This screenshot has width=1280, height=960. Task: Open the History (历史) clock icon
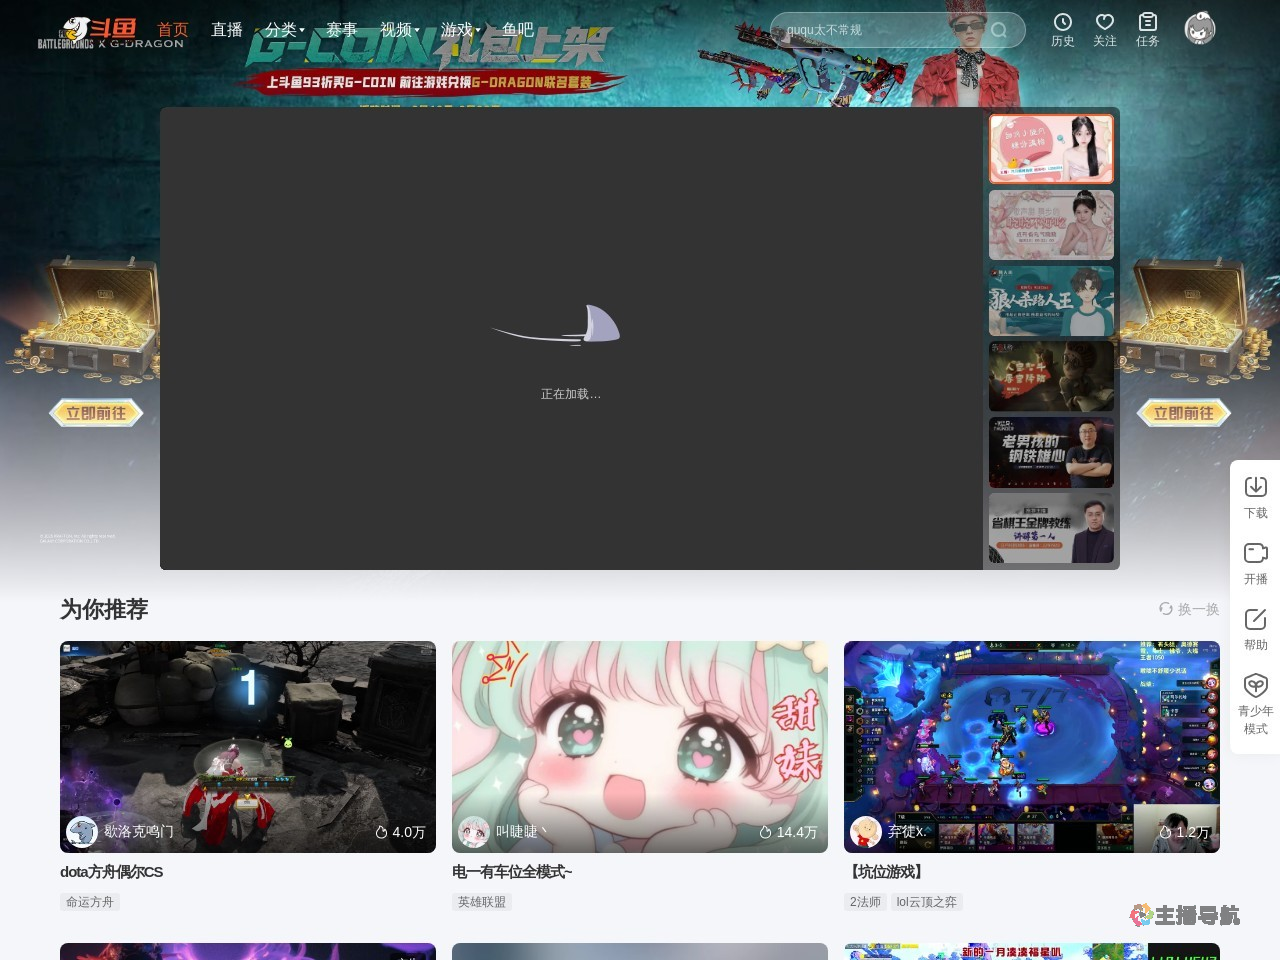1062,23
